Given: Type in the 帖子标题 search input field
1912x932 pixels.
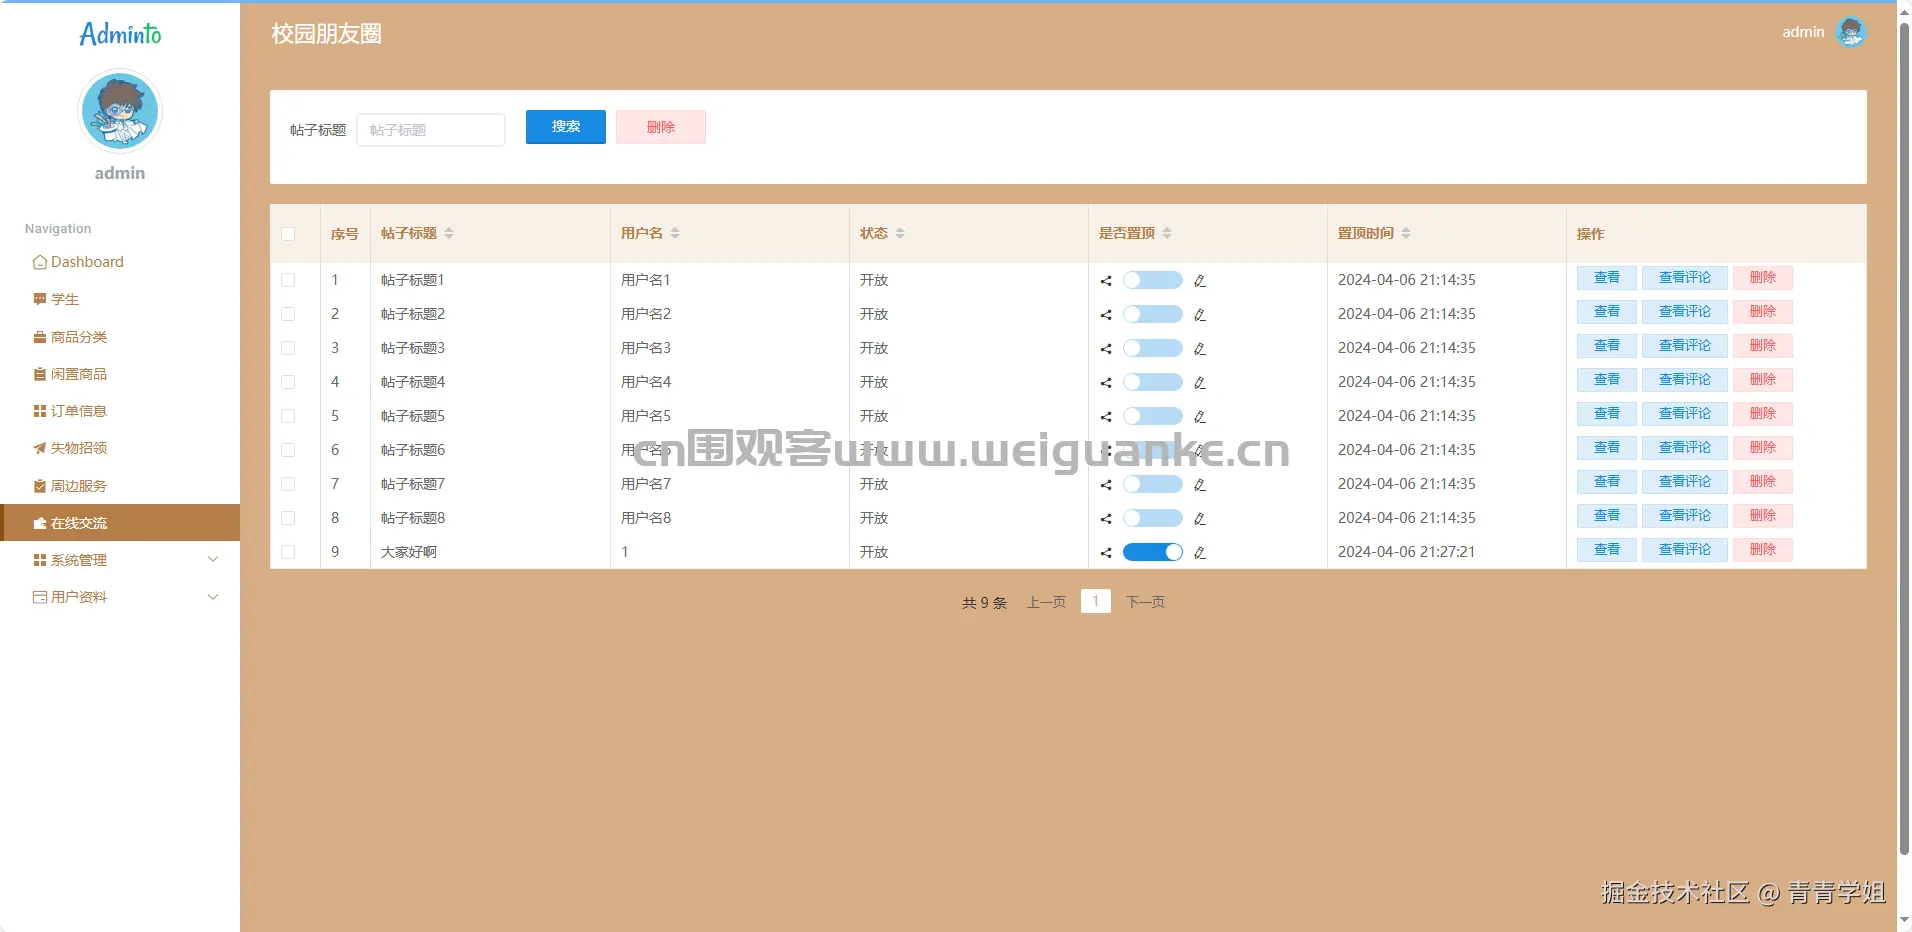Looking at the screenshot, I should click(431, 129).
